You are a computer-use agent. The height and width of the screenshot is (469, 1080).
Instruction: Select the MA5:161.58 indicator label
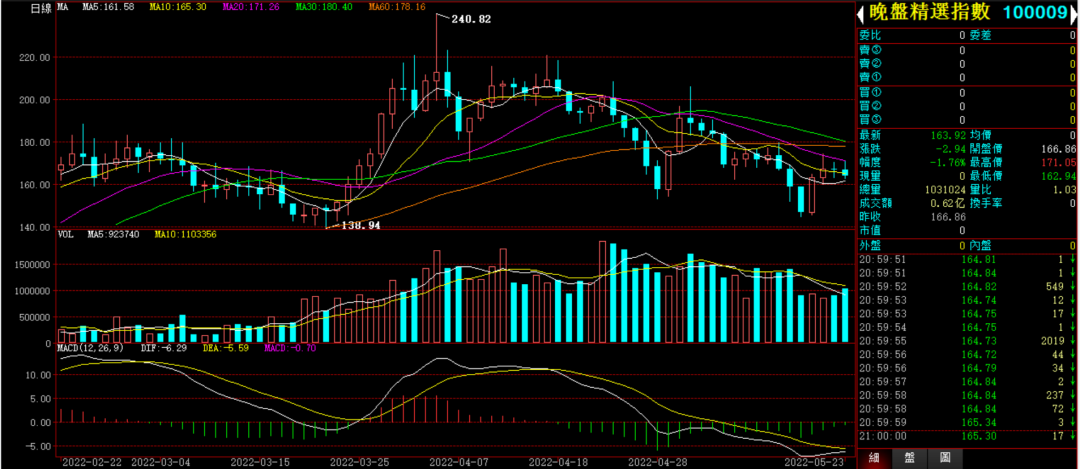point(108,8)
